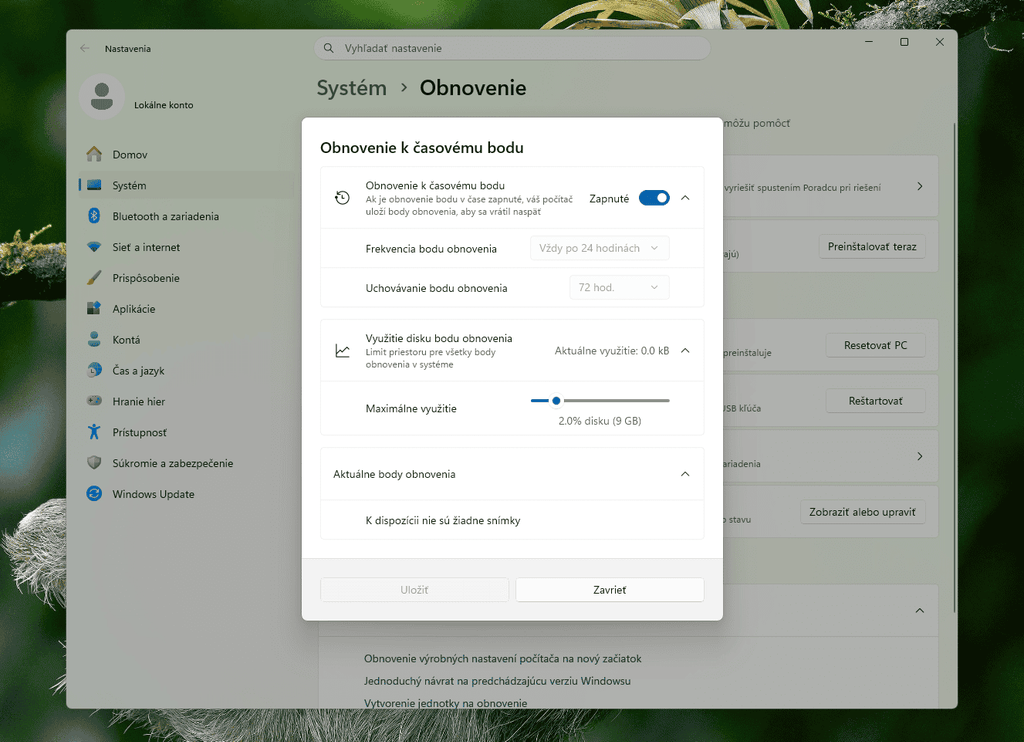Collapse the Aktuálne body obnovenia section
Image resolution: width=1024 pixels, height=742 pixels.
tap(685, 474)
